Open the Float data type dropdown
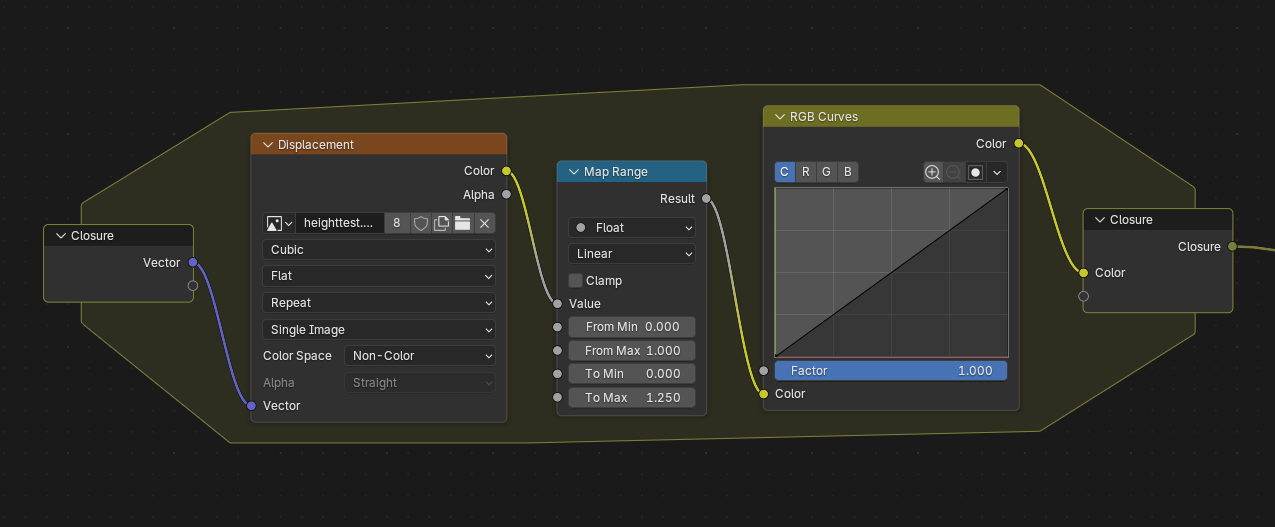Viewport: 1275px width, 527px height. point(632,228)
